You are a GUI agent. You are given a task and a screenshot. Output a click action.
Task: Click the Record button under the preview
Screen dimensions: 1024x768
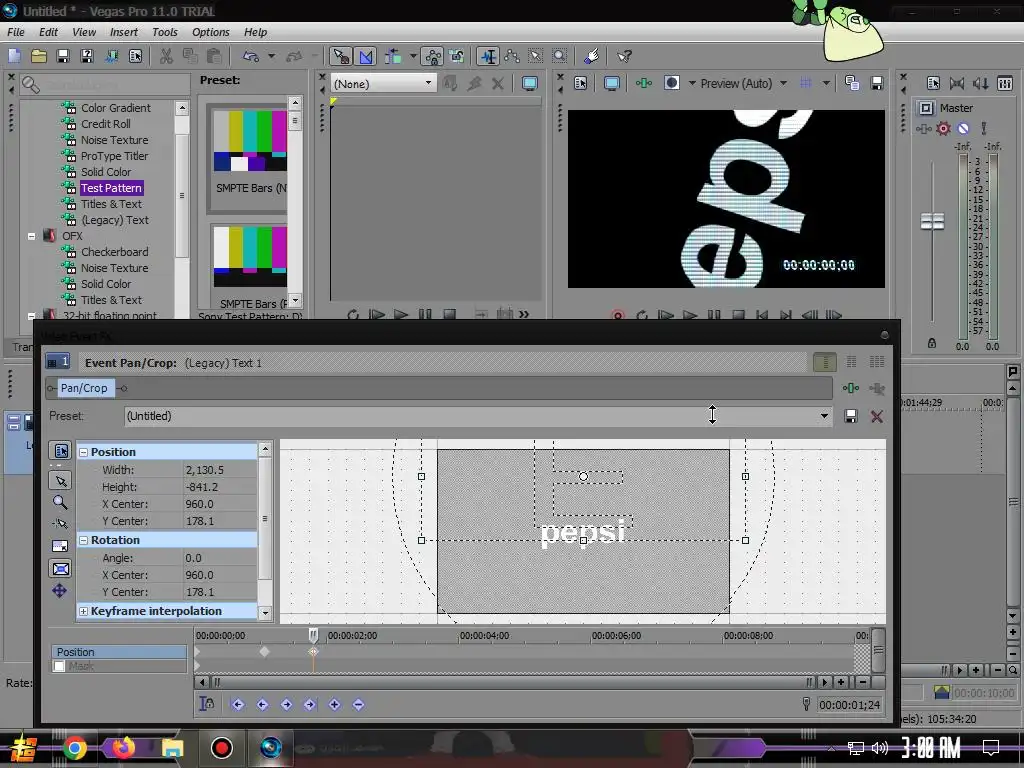(x=617, y=315)
